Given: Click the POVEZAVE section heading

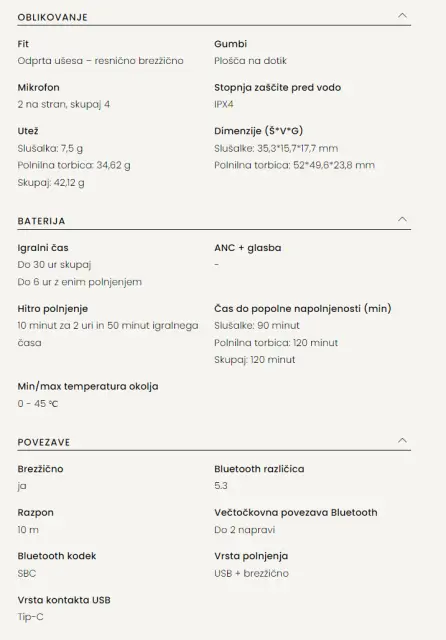Looking at the screenshot, I should pyautogui.click(x=44, y=442).
